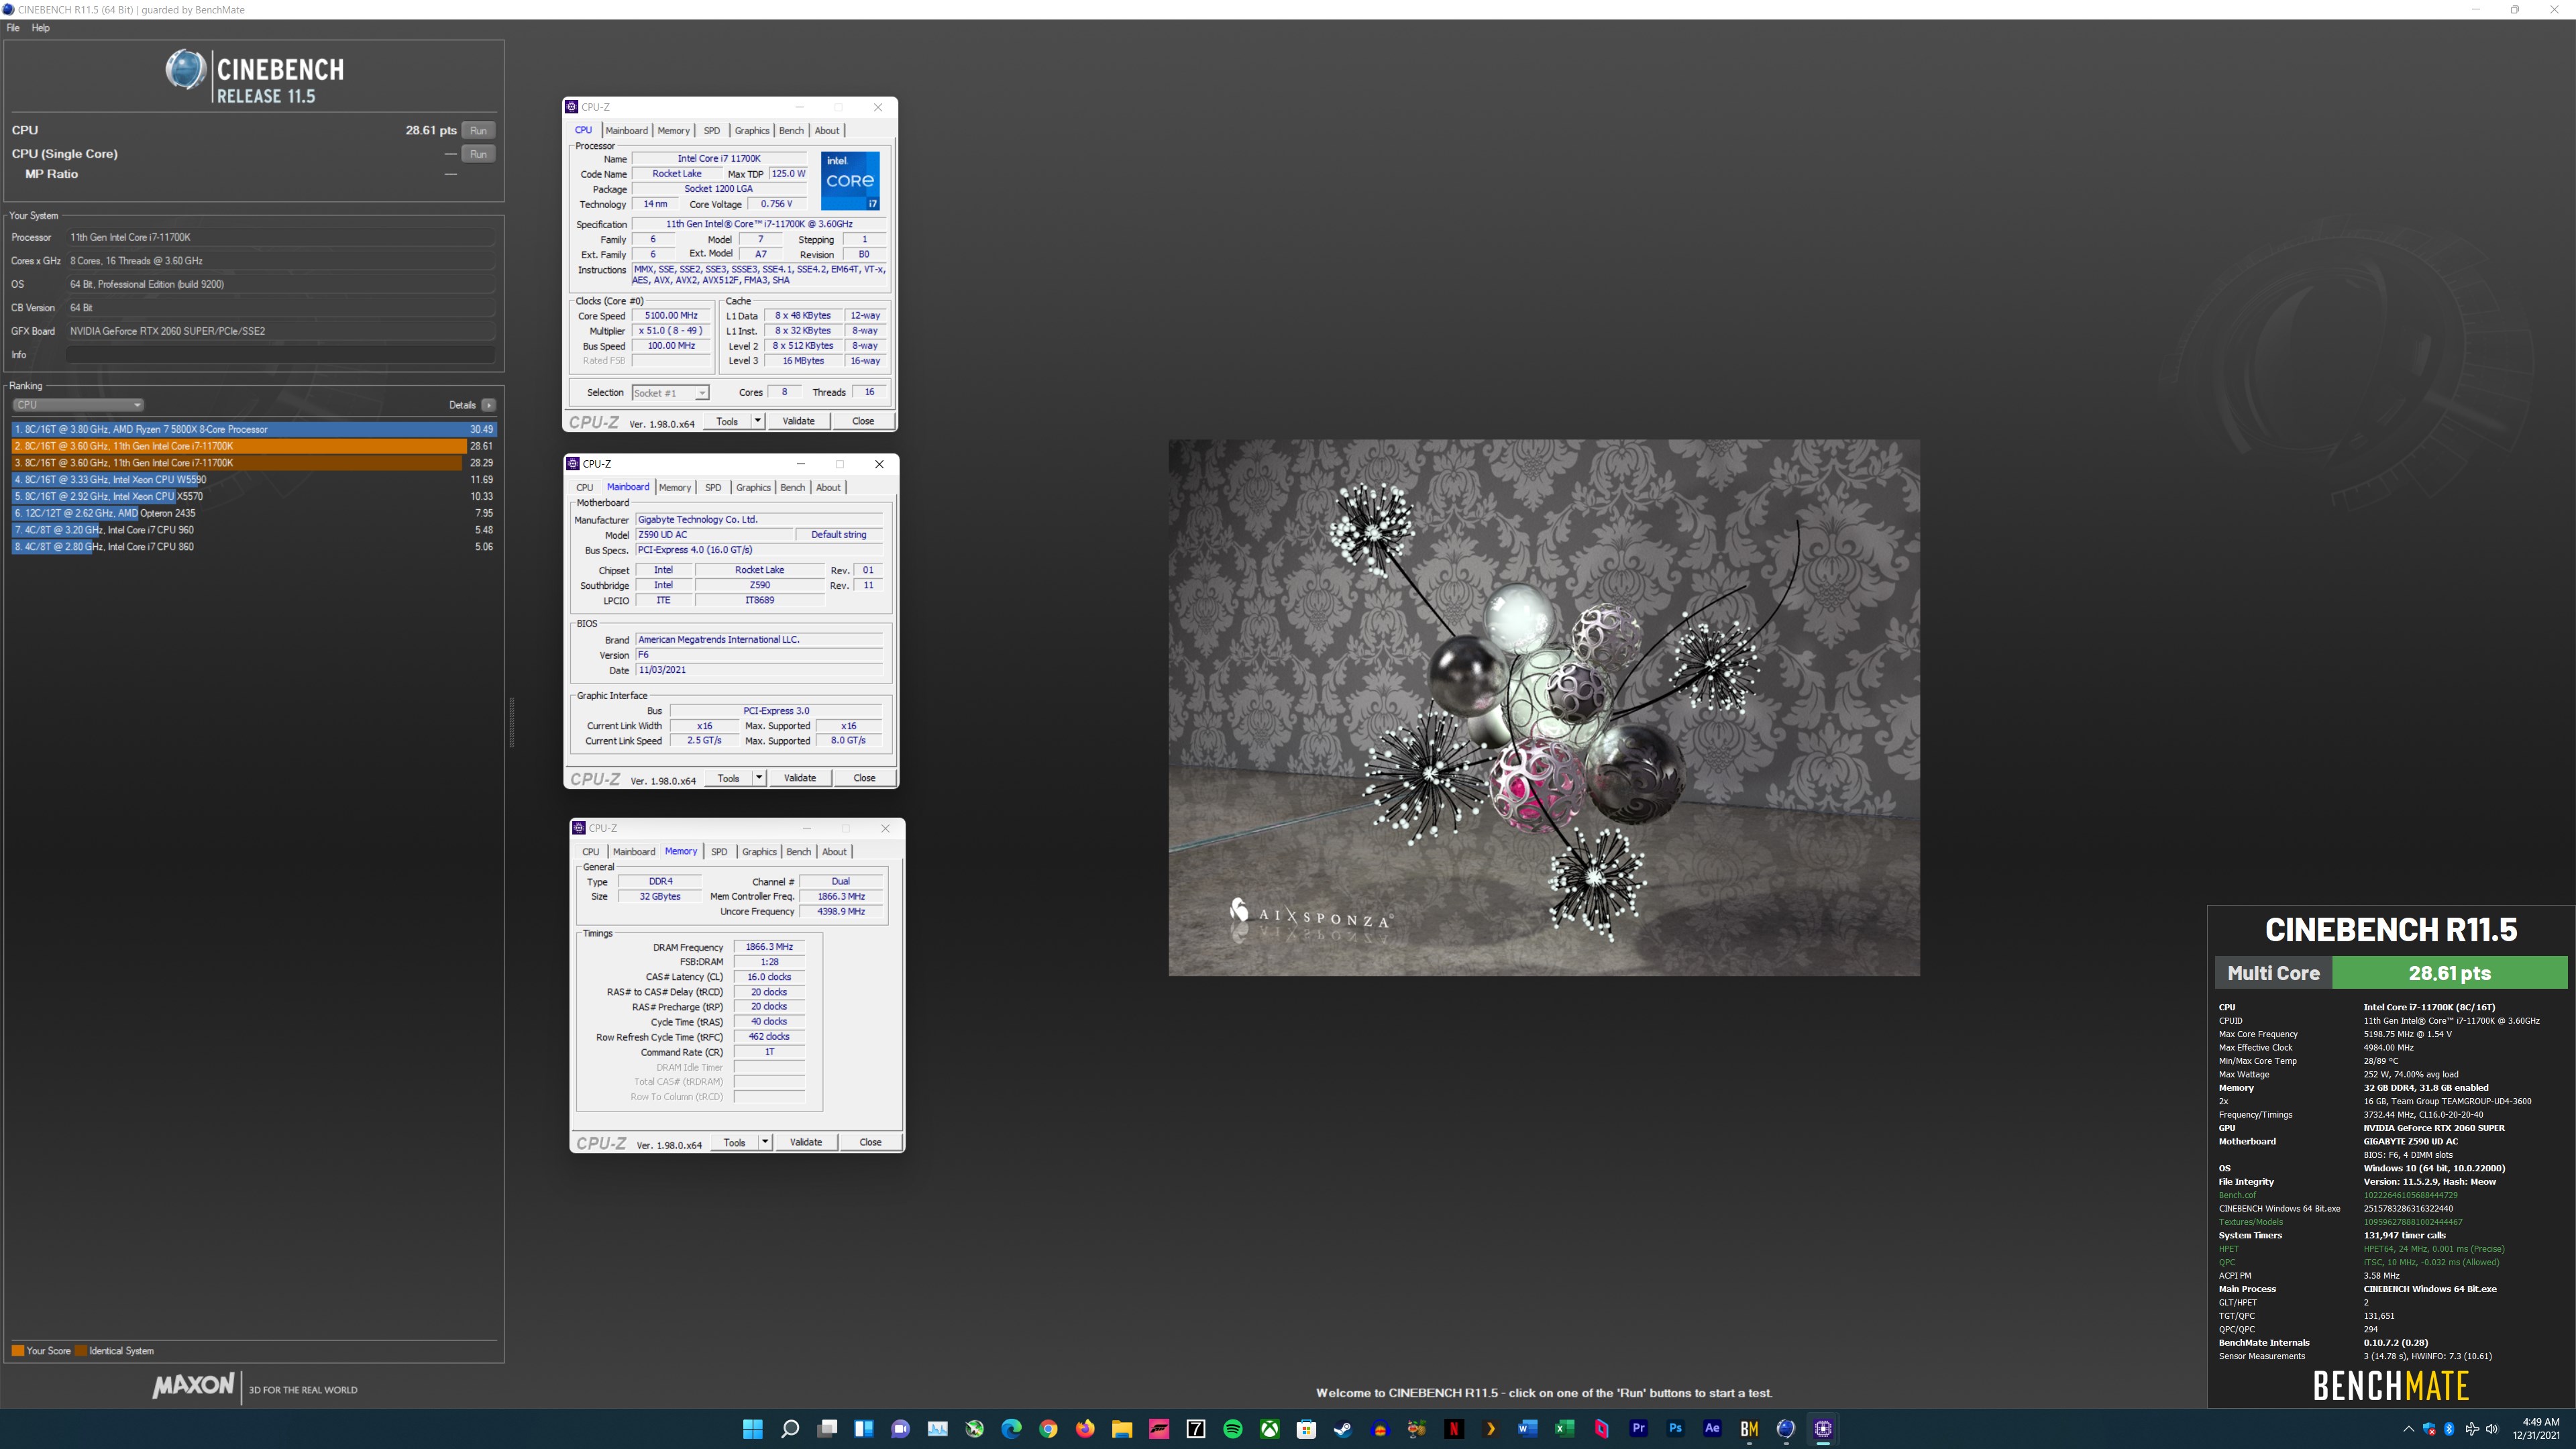Viewport: 2576px width, 1449px height.
Task: Open Xbox app from taskbar
Action: pyautogui.click(x=1270, y=1429)
